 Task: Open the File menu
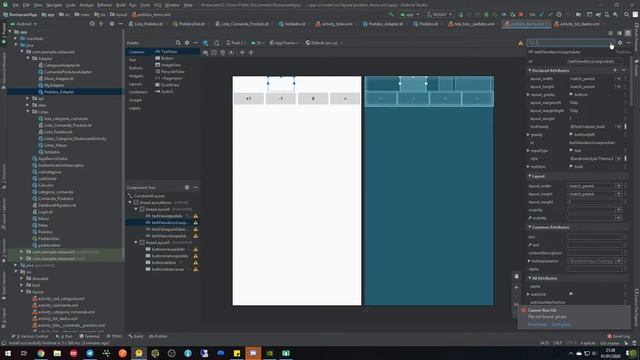(x=15, y=5)
